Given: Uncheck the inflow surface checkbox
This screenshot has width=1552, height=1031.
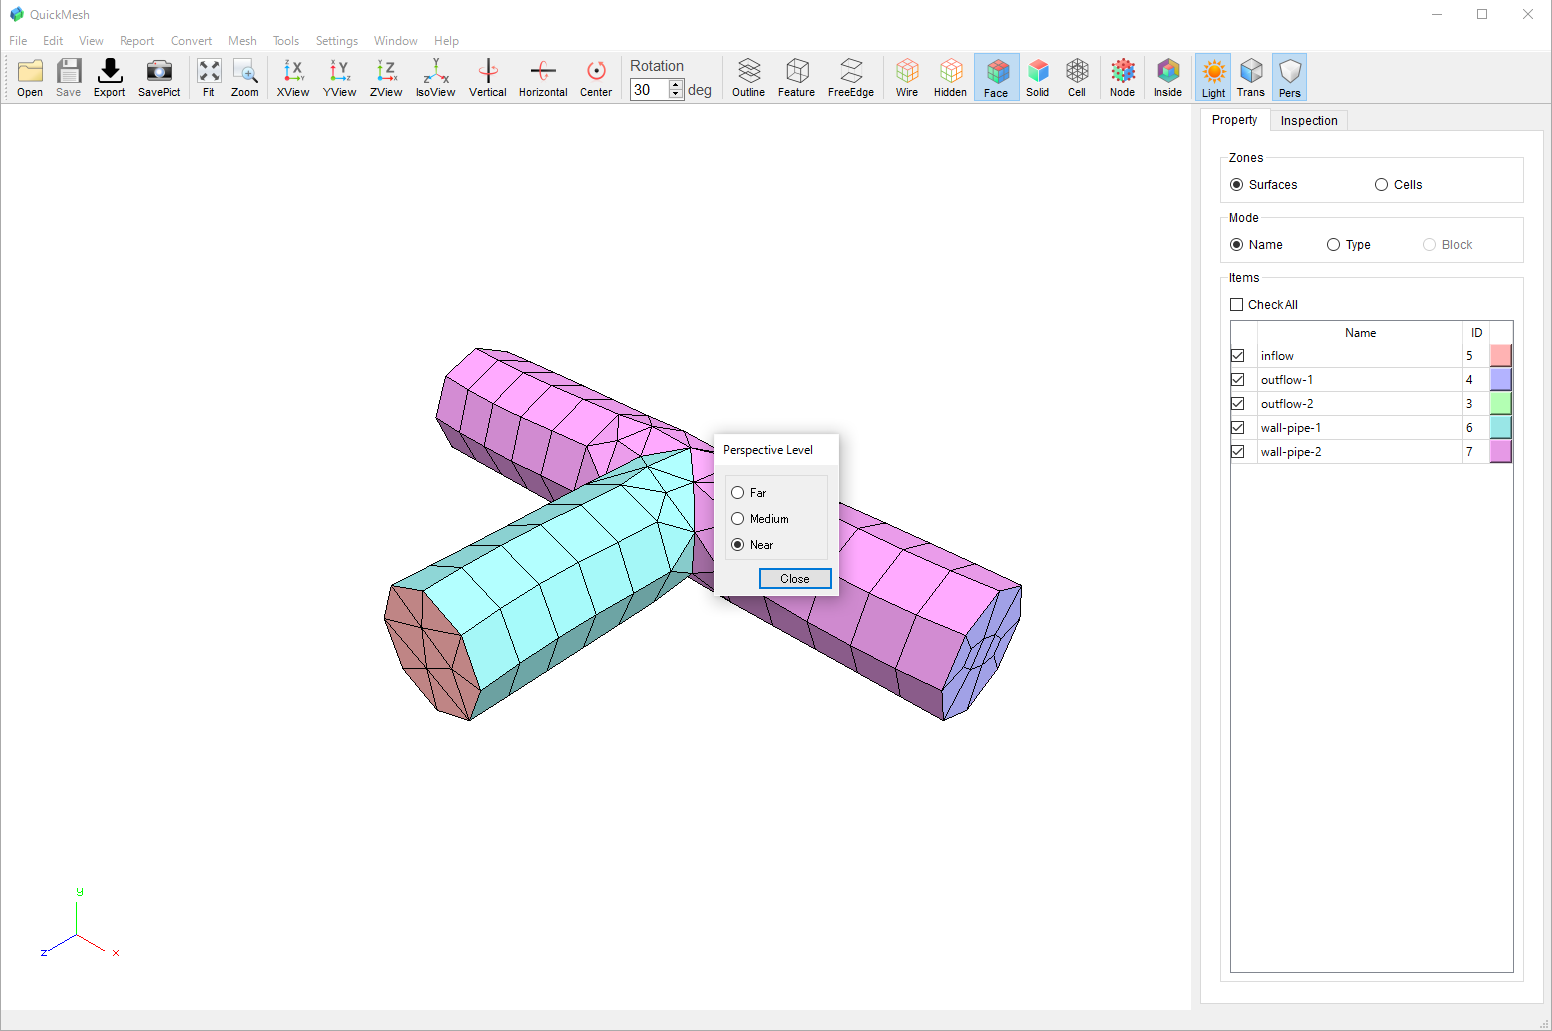Looking at the screenshot, I should click(1238, 356).
